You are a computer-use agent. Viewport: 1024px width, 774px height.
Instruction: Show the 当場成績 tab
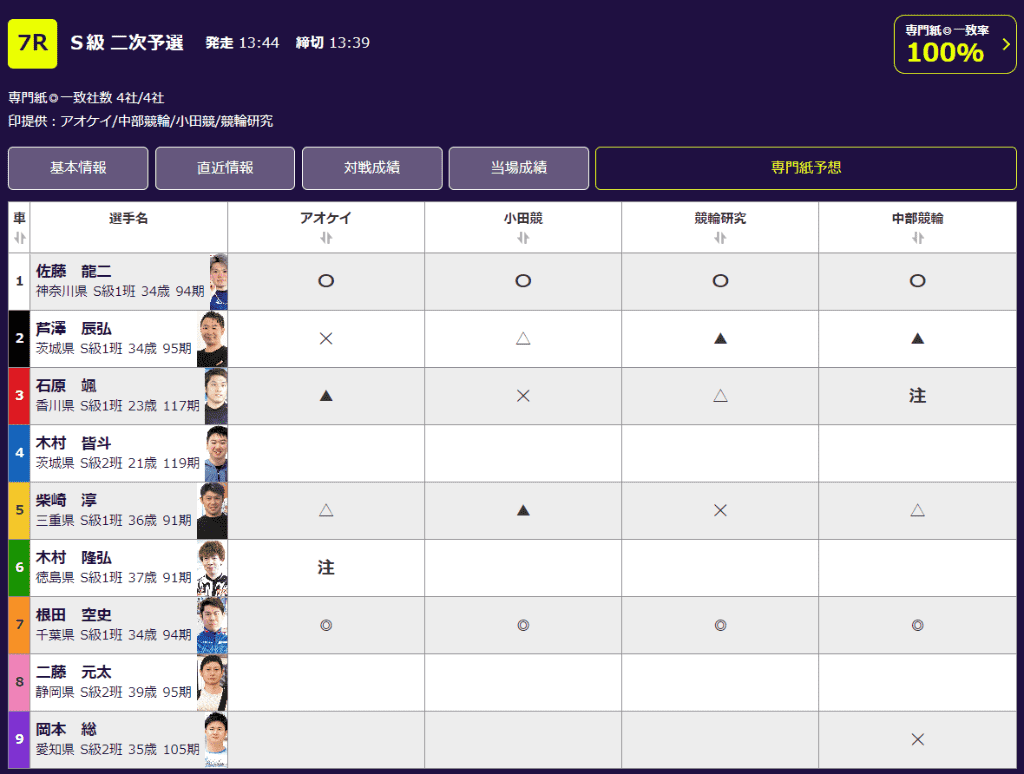(x=519, y=168)
